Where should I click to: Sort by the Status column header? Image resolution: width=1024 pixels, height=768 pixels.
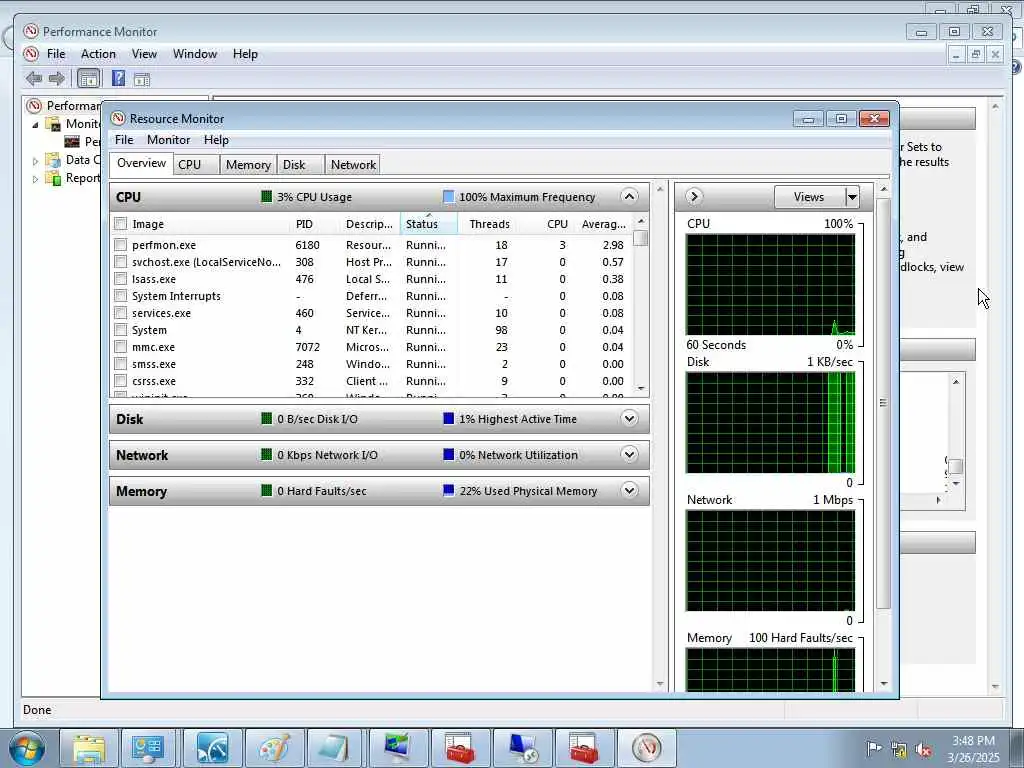428,224
